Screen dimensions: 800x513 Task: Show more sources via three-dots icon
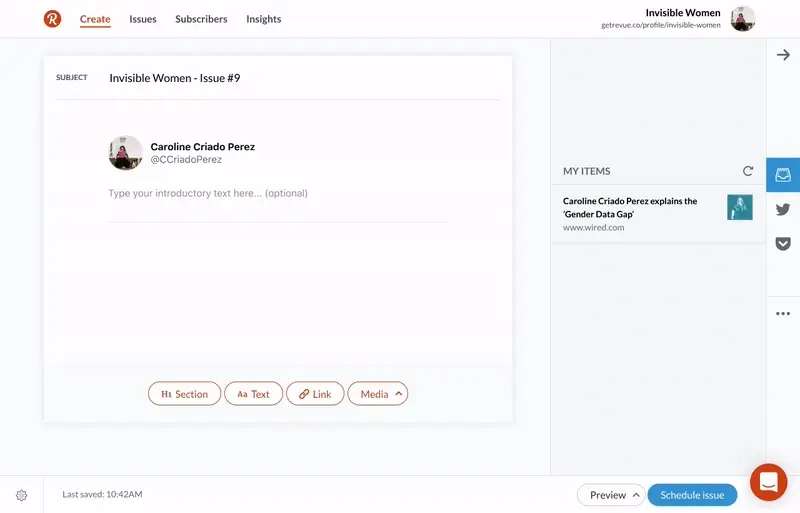(x=783, y=313)
